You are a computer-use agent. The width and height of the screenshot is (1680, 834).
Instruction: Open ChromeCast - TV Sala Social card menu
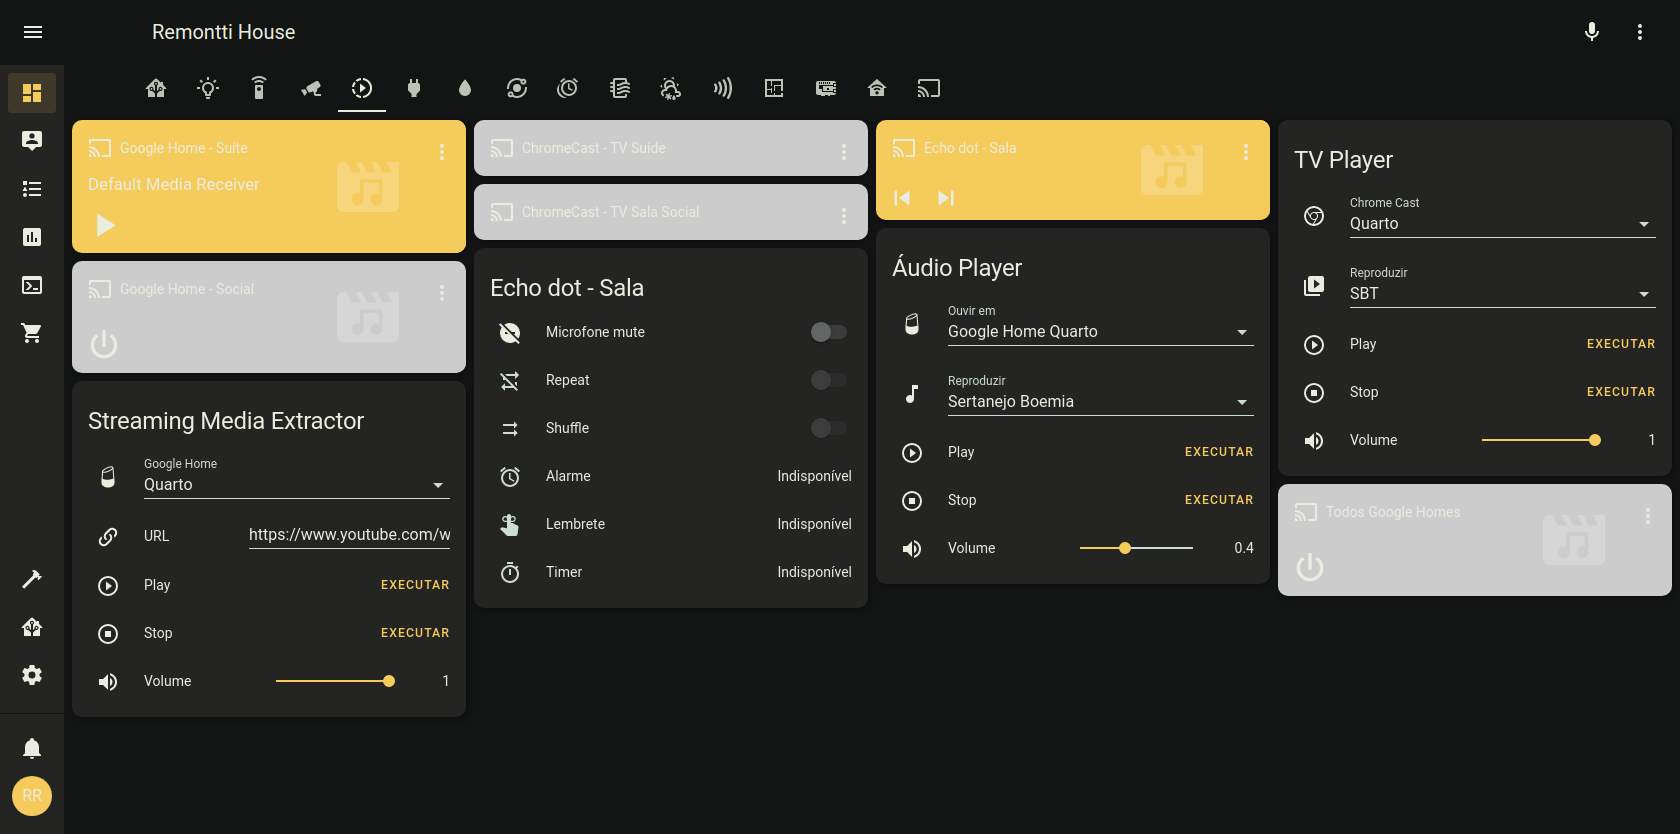[x=844, y=216]
